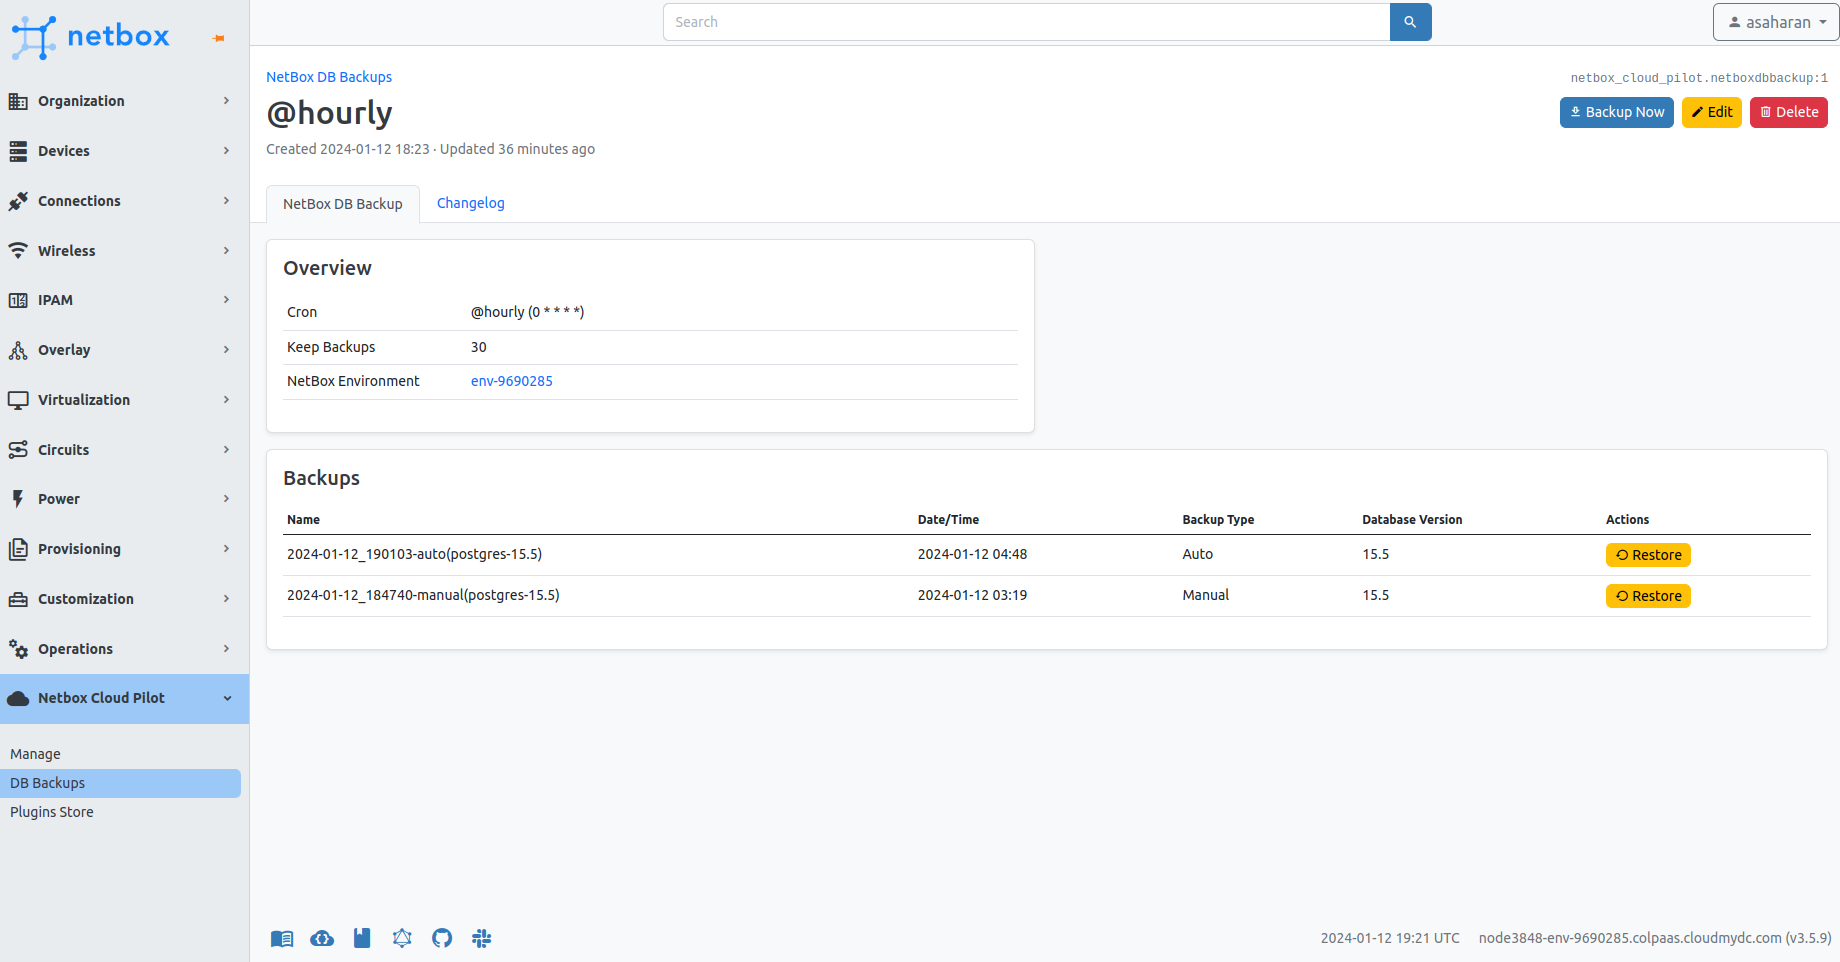
Task: Click the Wireless wifi icon
Action: (x=18, y=251)
